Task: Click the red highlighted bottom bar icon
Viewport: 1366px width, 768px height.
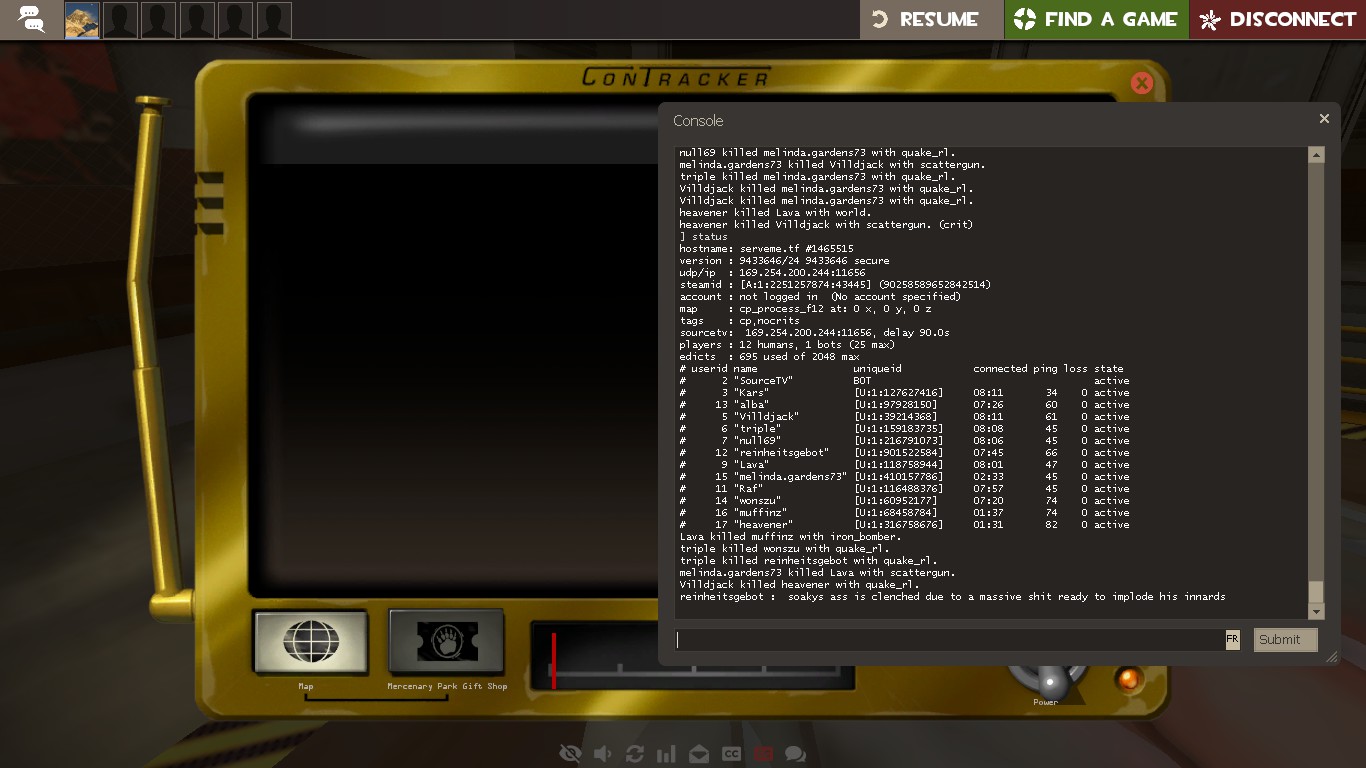Action: coord(763,754)
